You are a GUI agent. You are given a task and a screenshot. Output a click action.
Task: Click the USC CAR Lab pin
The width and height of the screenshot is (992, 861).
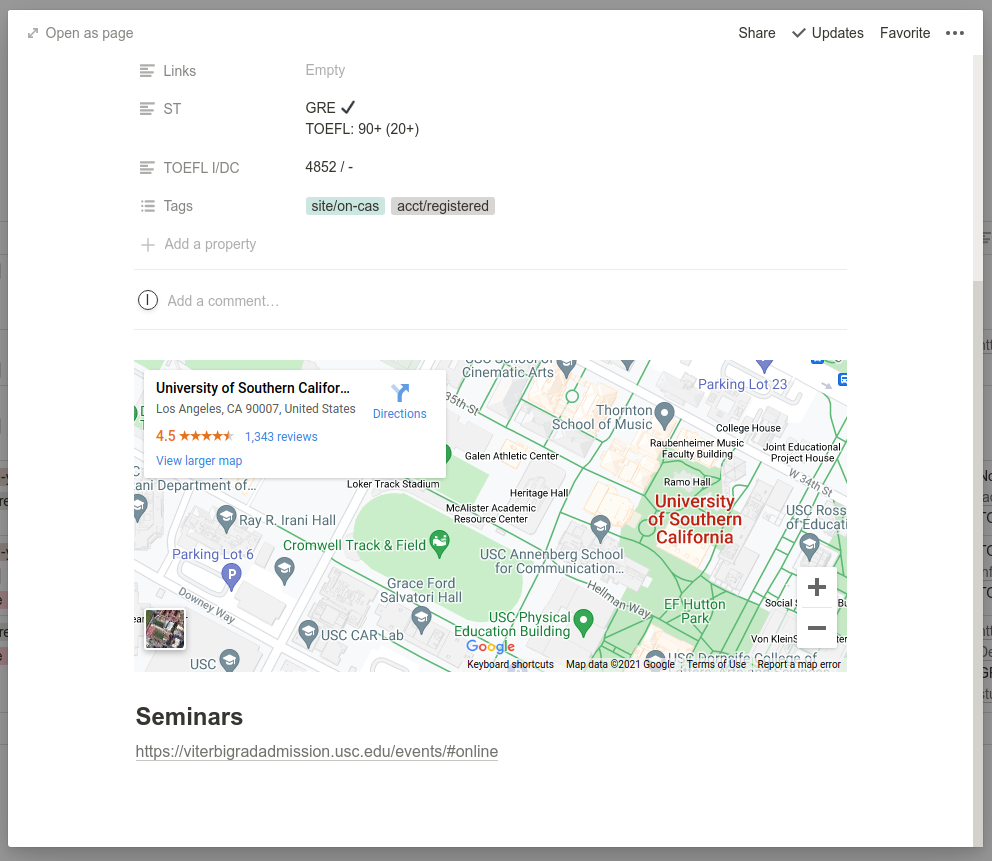(308, 634)
